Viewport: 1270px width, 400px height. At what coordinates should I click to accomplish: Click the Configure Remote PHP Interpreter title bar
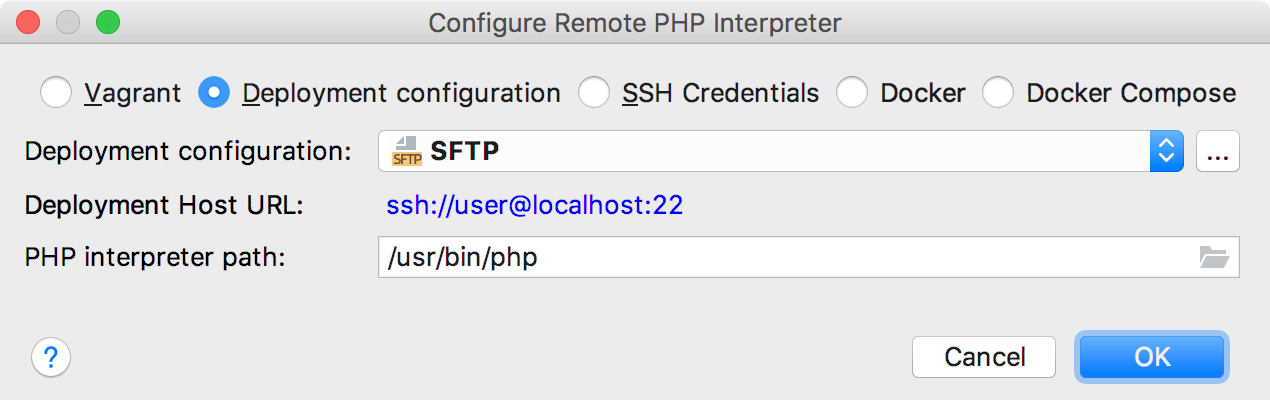[x=635, y=22]
